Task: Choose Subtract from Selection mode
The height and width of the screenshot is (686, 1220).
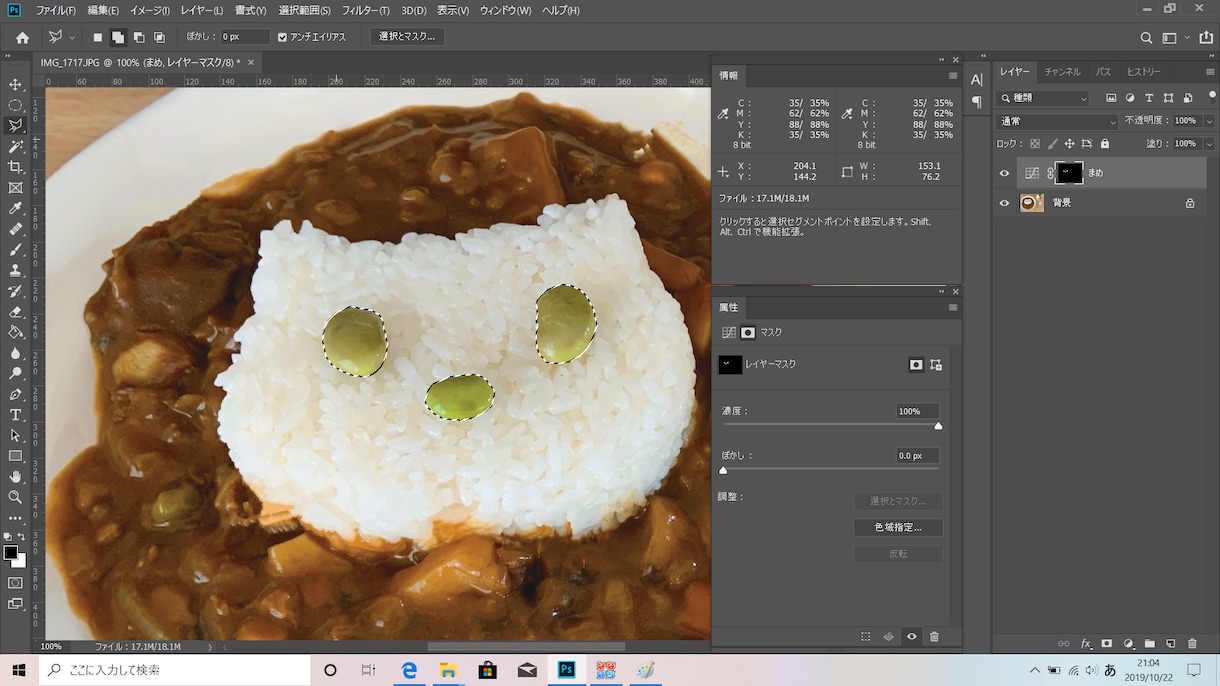Action: click(x=139, y=37)
